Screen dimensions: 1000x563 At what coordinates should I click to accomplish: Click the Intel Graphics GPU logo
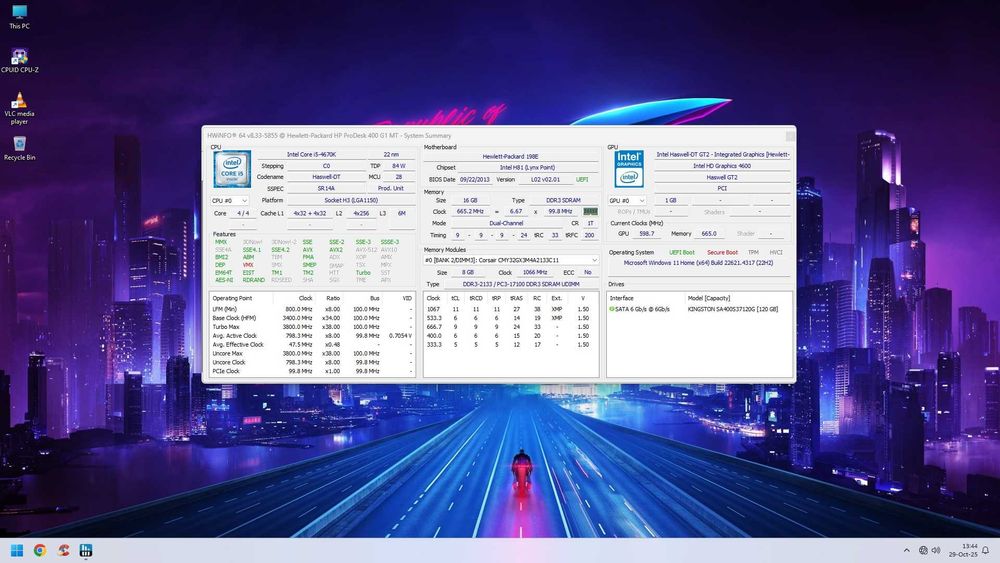pos(629,169)
